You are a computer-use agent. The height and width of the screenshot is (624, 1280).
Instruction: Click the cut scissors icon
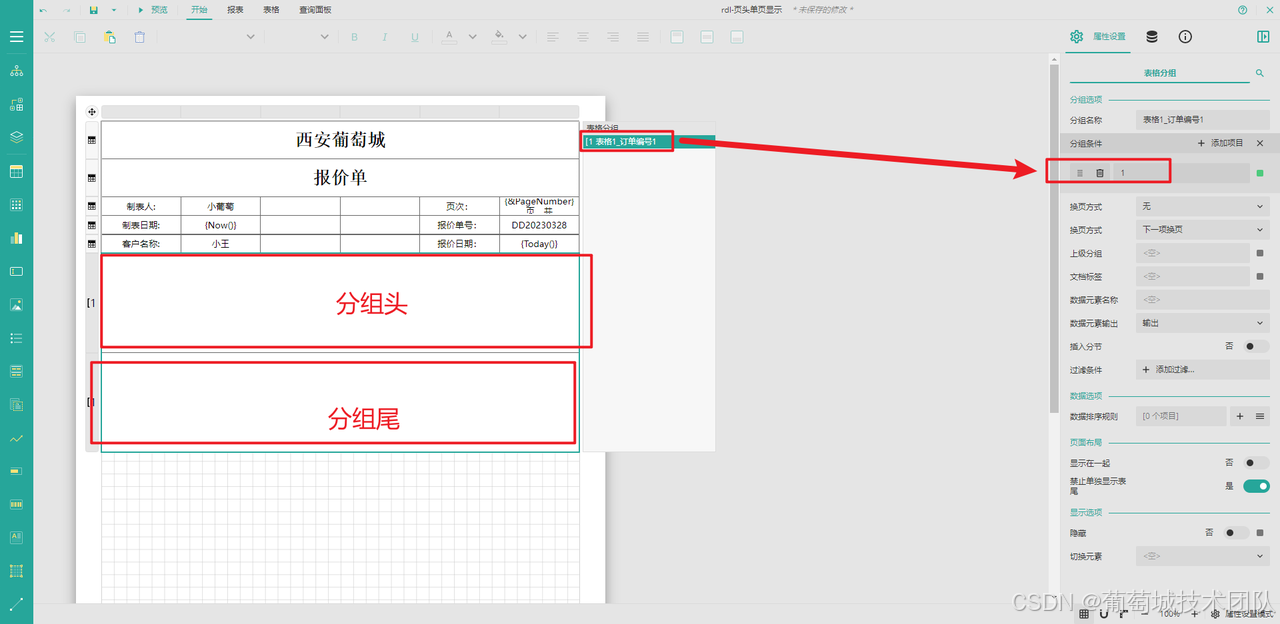(50, 37)
